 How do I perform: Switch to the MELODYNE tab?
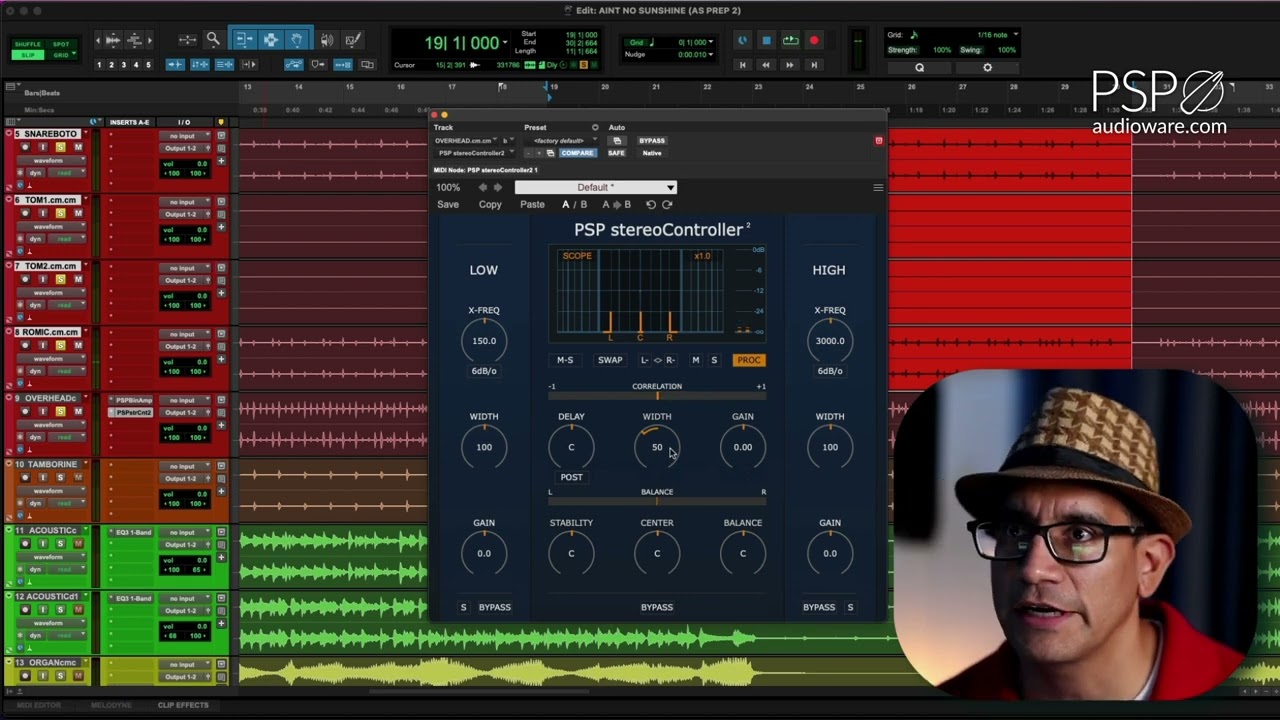(110, 705)
